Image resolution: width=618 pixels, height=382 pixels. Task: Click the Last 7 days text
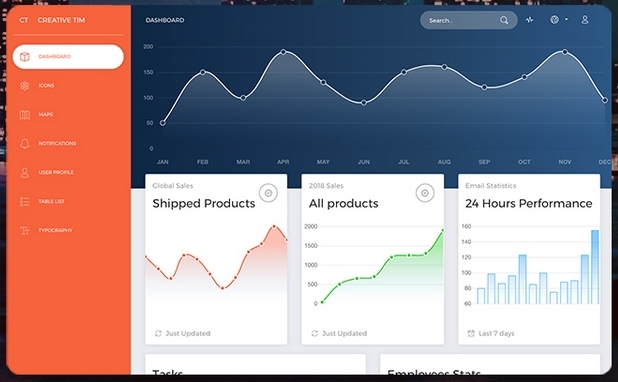pos(496,334)
